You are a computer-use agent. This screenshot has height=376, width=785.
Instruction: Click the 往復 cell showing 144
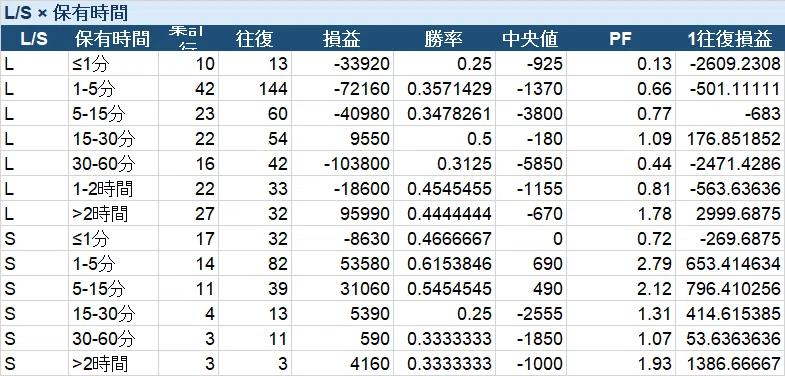click(255, 89)
